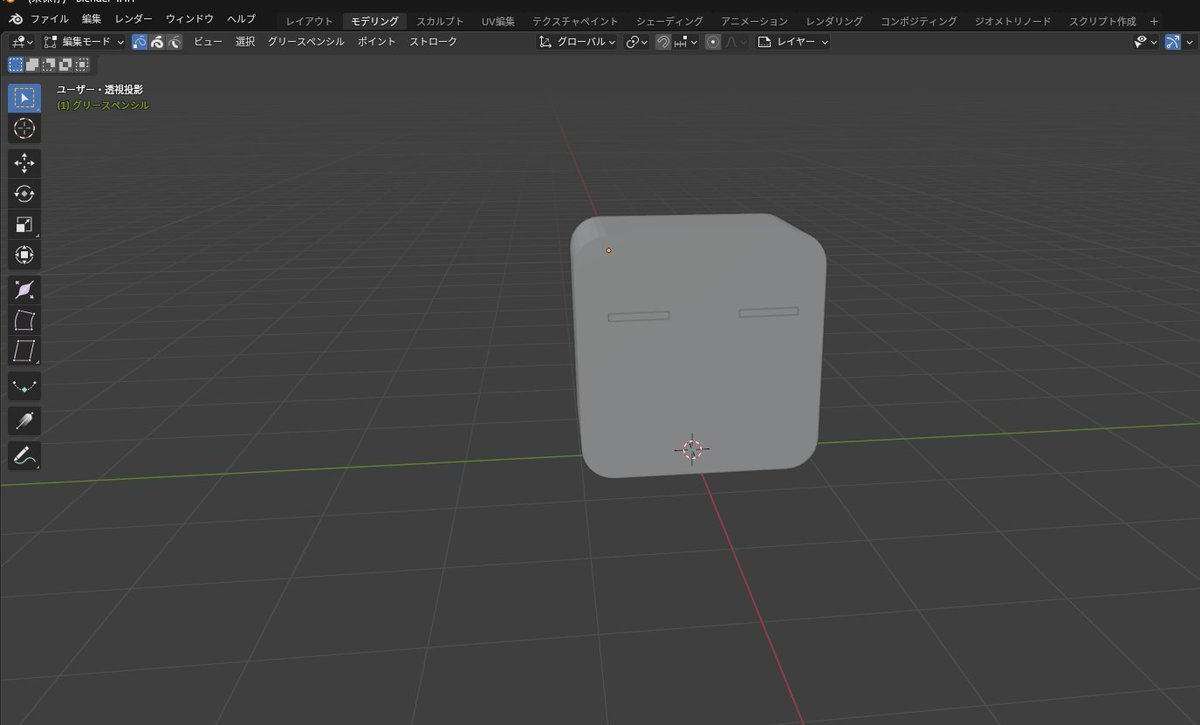The height and width of the screenshot is (725, 1200).
Task: Open the transform pivot point dropdown
Action: (636, 42)
